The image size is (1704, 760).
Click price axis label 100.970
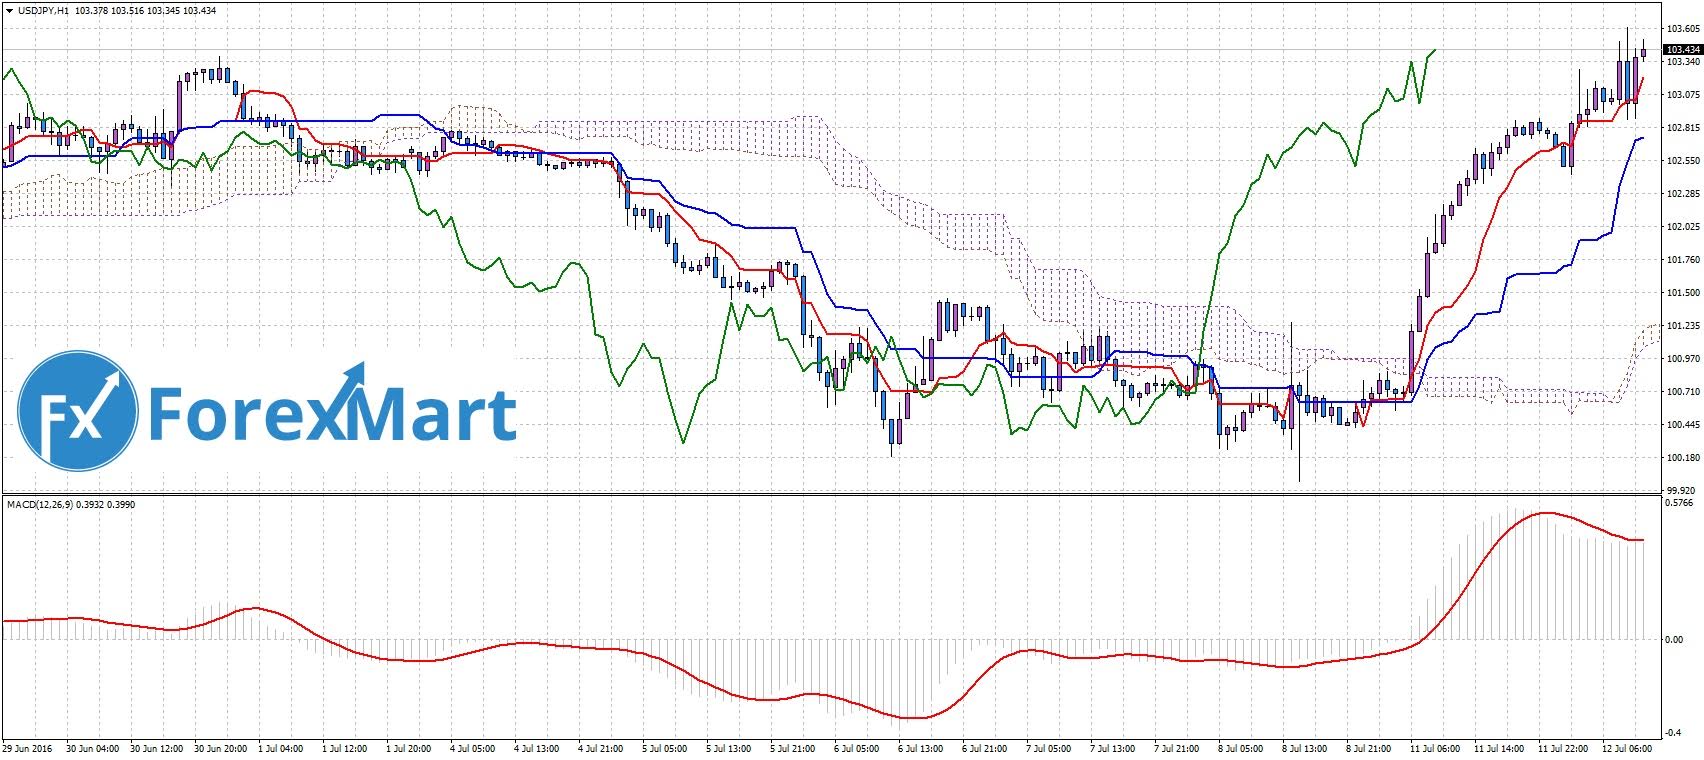tap(1683, 359)
